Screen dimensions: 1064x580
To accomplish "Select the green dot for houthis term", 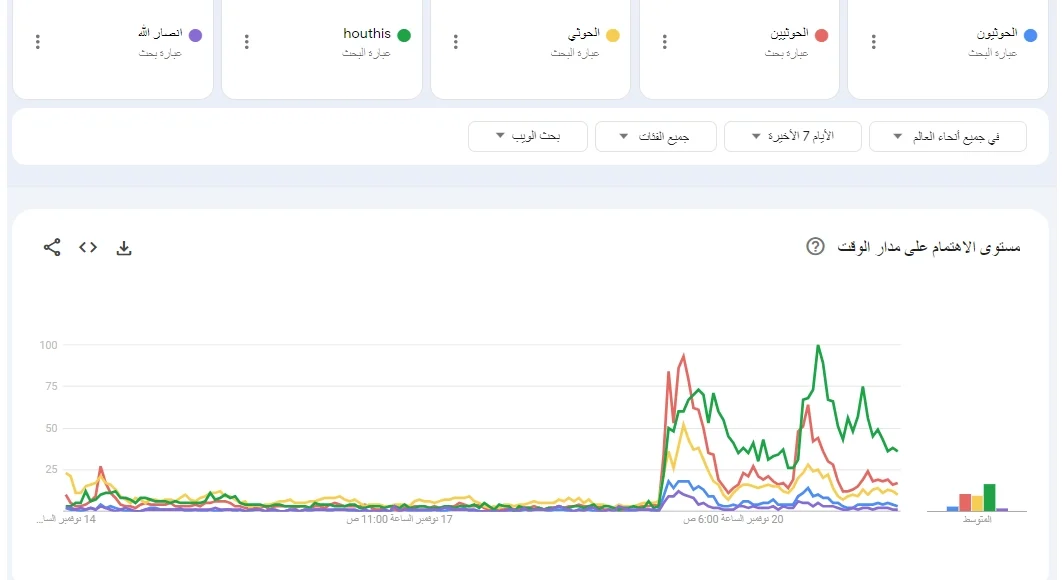I will coord(404,33).
